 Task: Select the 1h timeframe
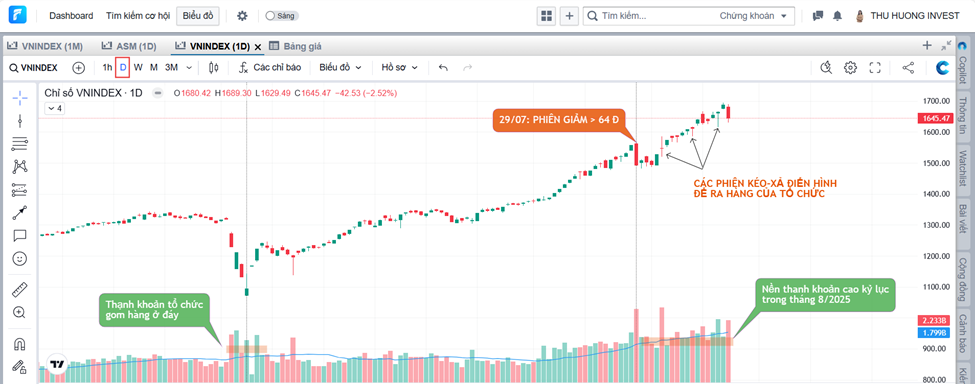click(108, 67)
